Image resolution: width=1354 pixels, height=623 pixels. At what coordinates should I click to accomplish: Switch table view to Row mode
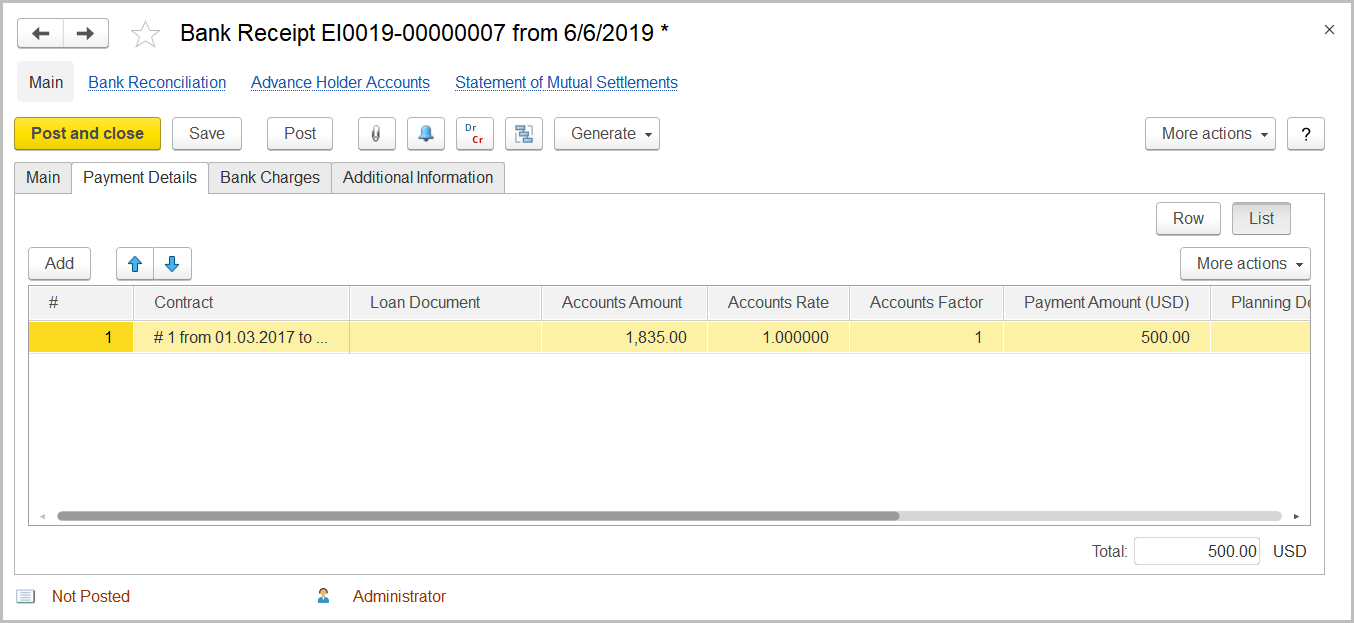click(x=1189, y=219)
